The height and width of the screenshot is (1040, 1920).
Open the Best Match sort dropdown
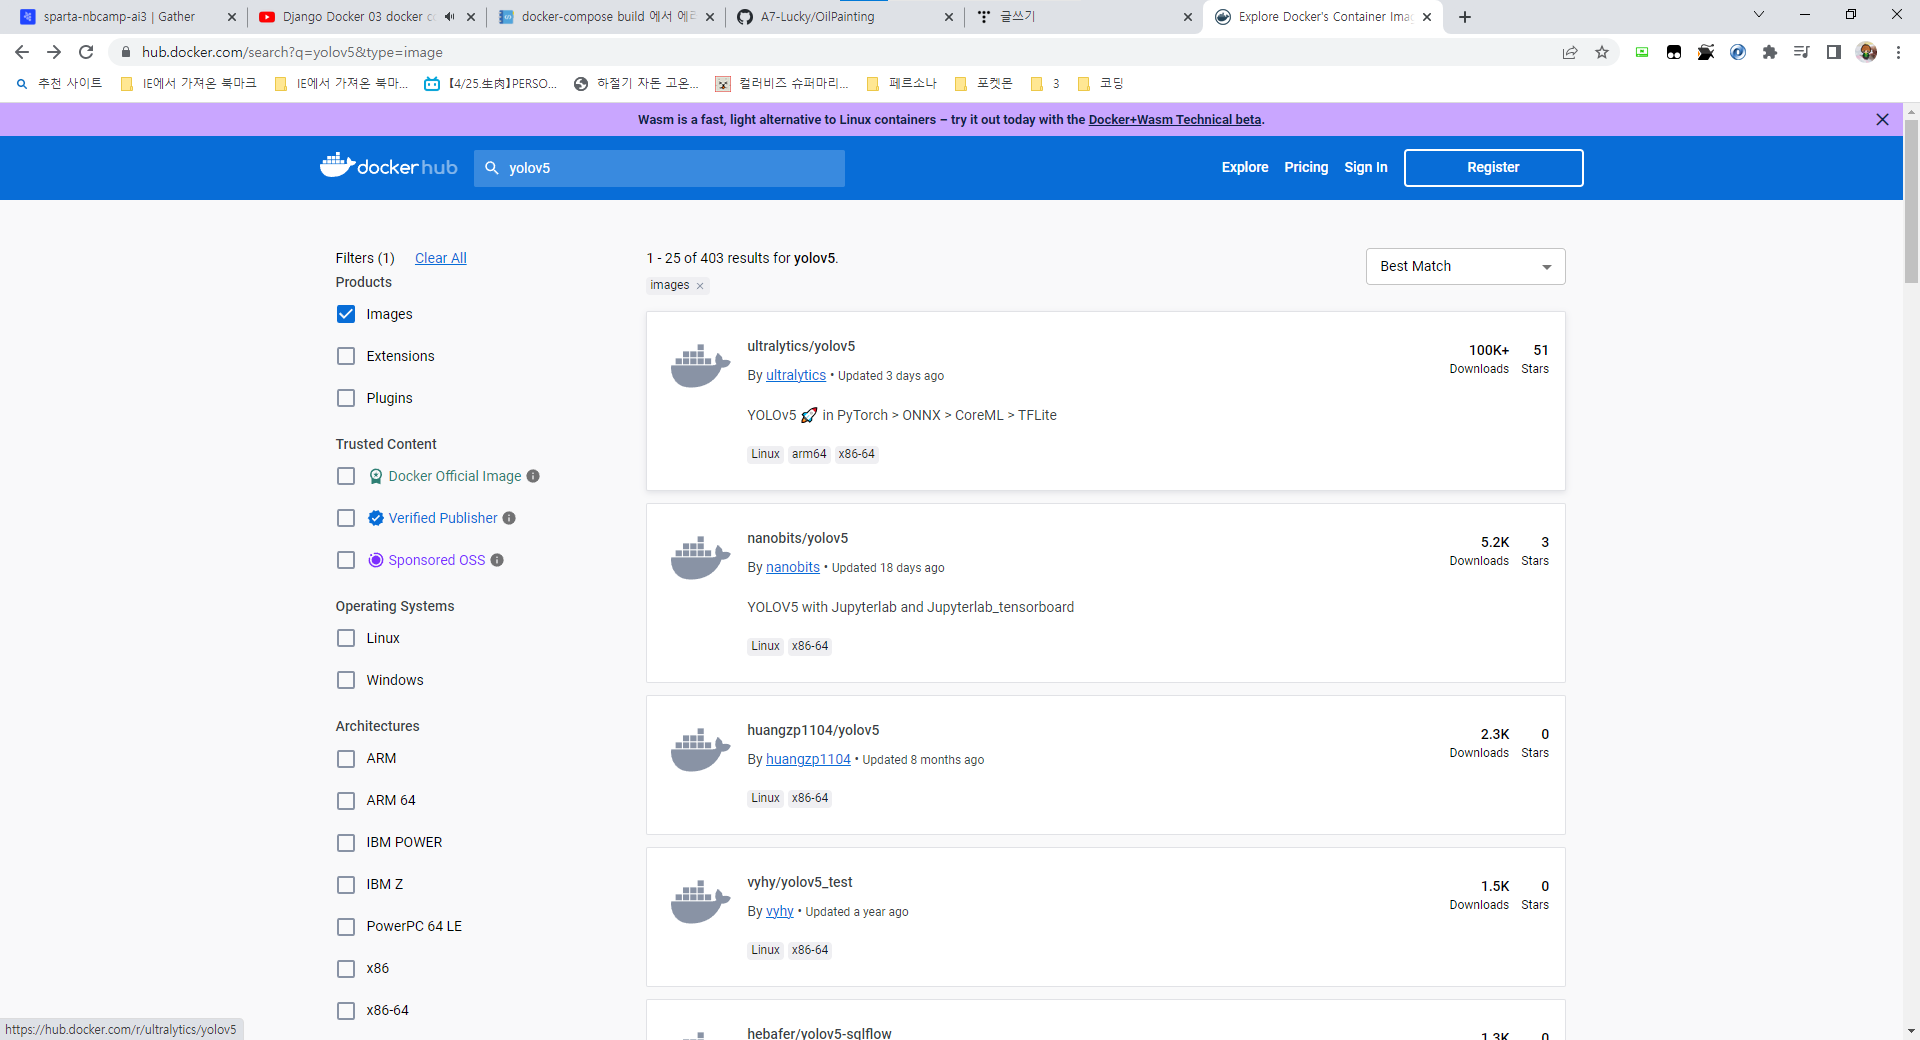pyautogui.click(x=1465, y=266)
